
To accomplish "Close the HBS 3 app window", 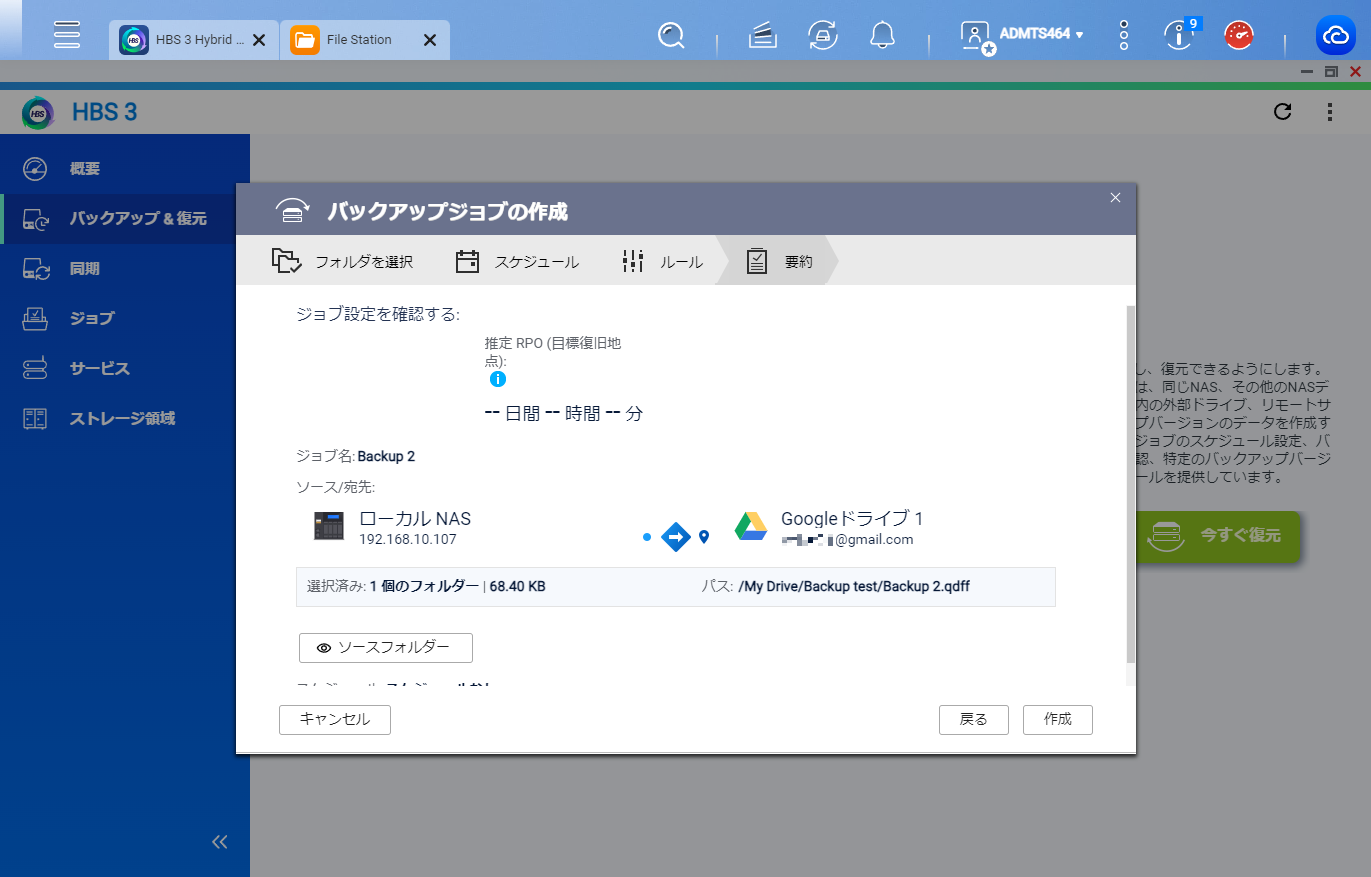I will click(1356, 72).
